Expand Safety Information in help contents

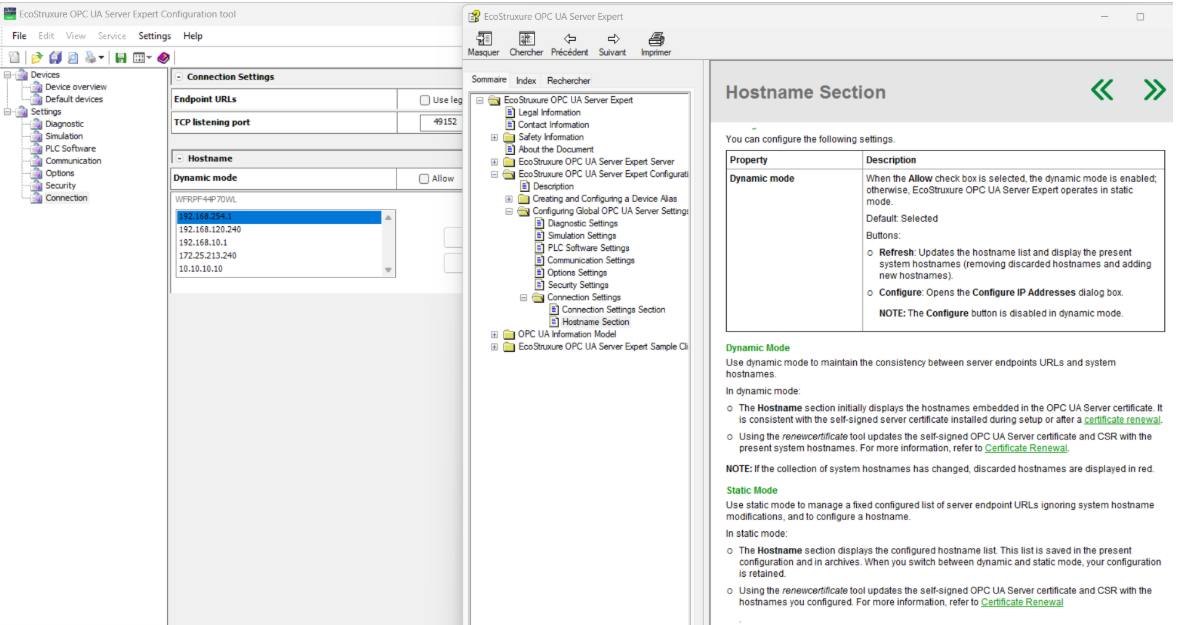click(494, 137)
